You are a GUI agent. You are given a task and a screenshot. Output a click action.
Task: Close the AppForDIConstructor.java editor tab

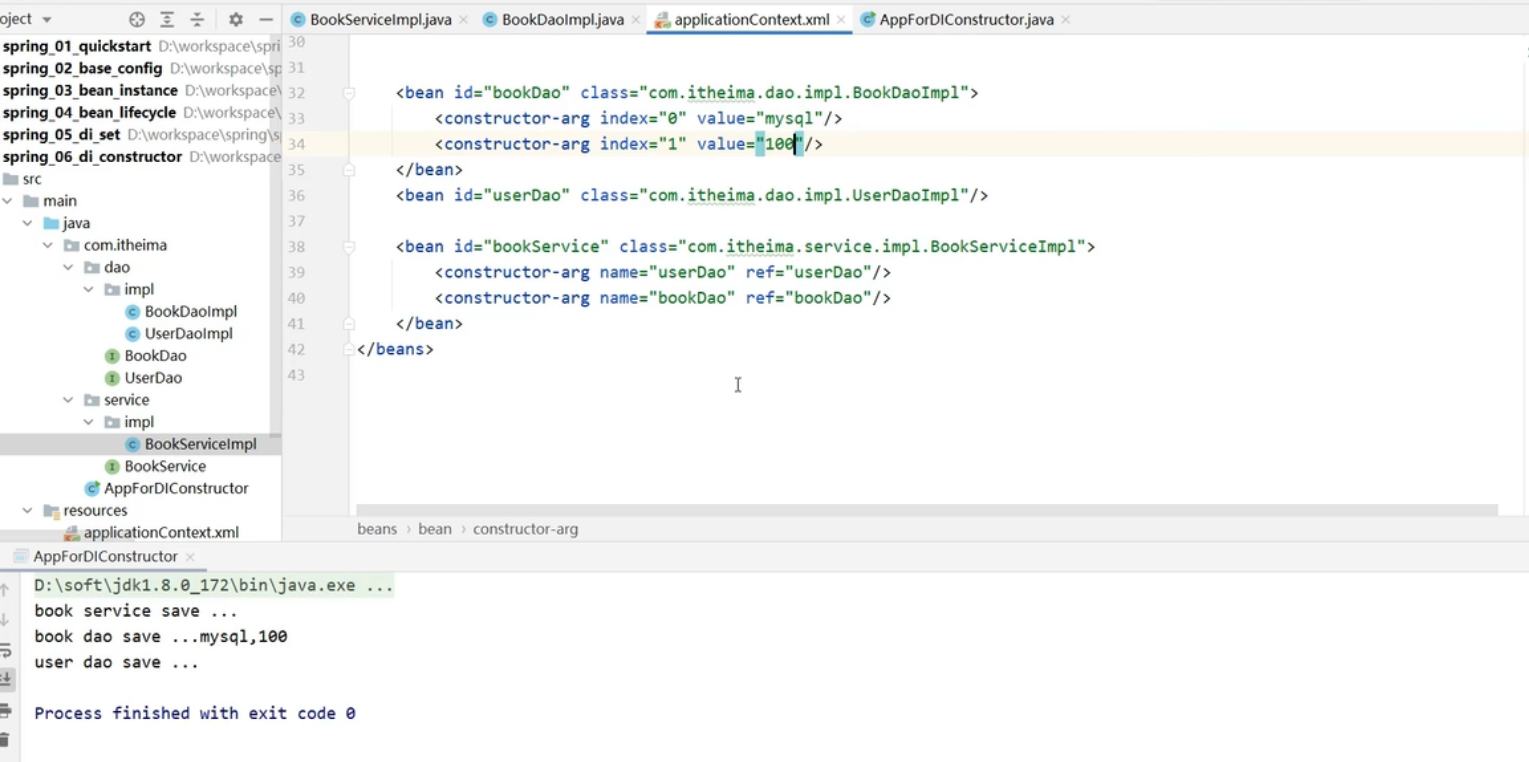tap(1065, 20)
